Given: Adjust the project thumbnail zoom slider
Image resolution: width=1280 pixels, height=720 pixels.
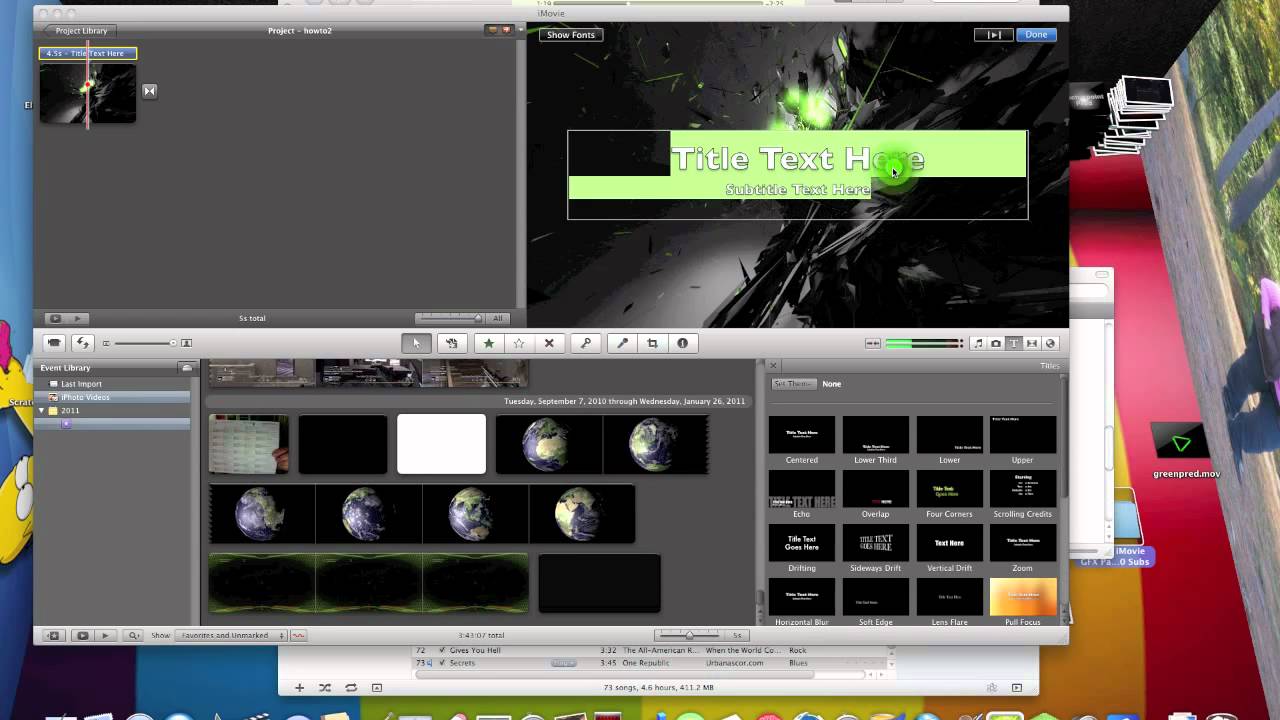Looking at the screenshot, I should click(450, 318).
